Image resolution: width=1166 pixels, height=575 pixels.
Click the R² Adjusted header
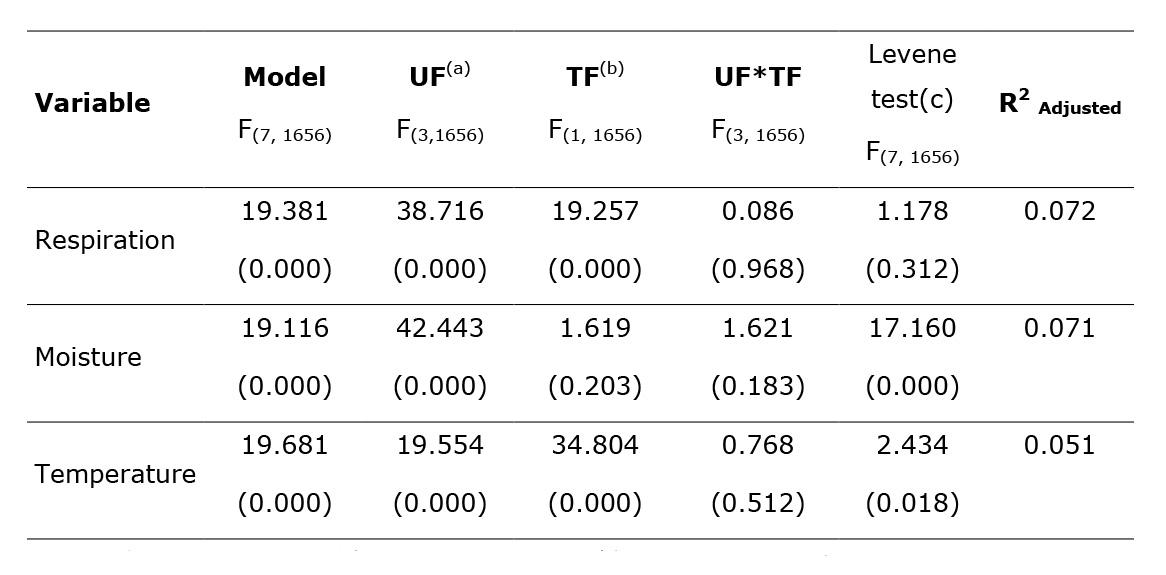click(1059, 105)
